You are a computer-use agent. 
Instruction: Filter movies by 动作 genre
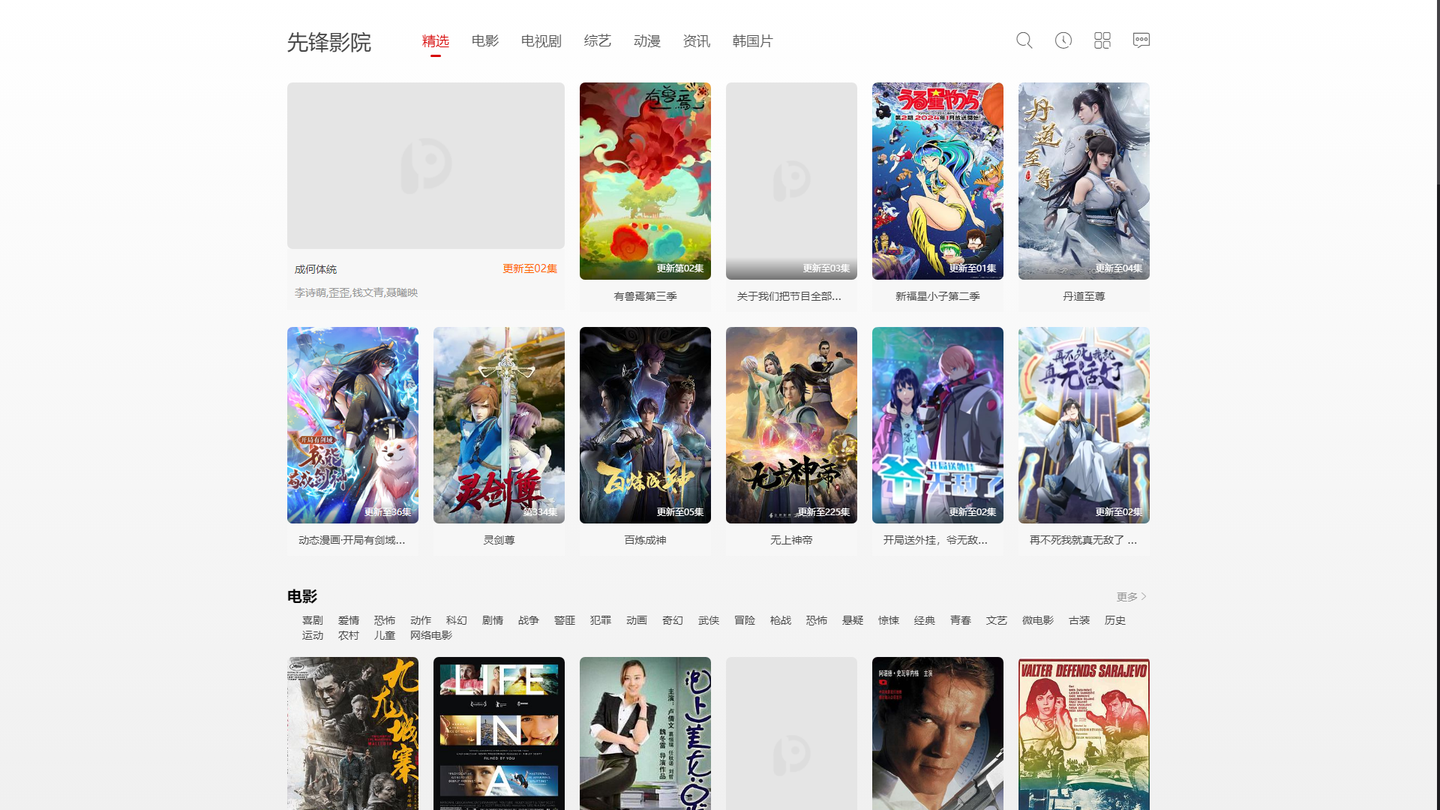tap(421, 620)
